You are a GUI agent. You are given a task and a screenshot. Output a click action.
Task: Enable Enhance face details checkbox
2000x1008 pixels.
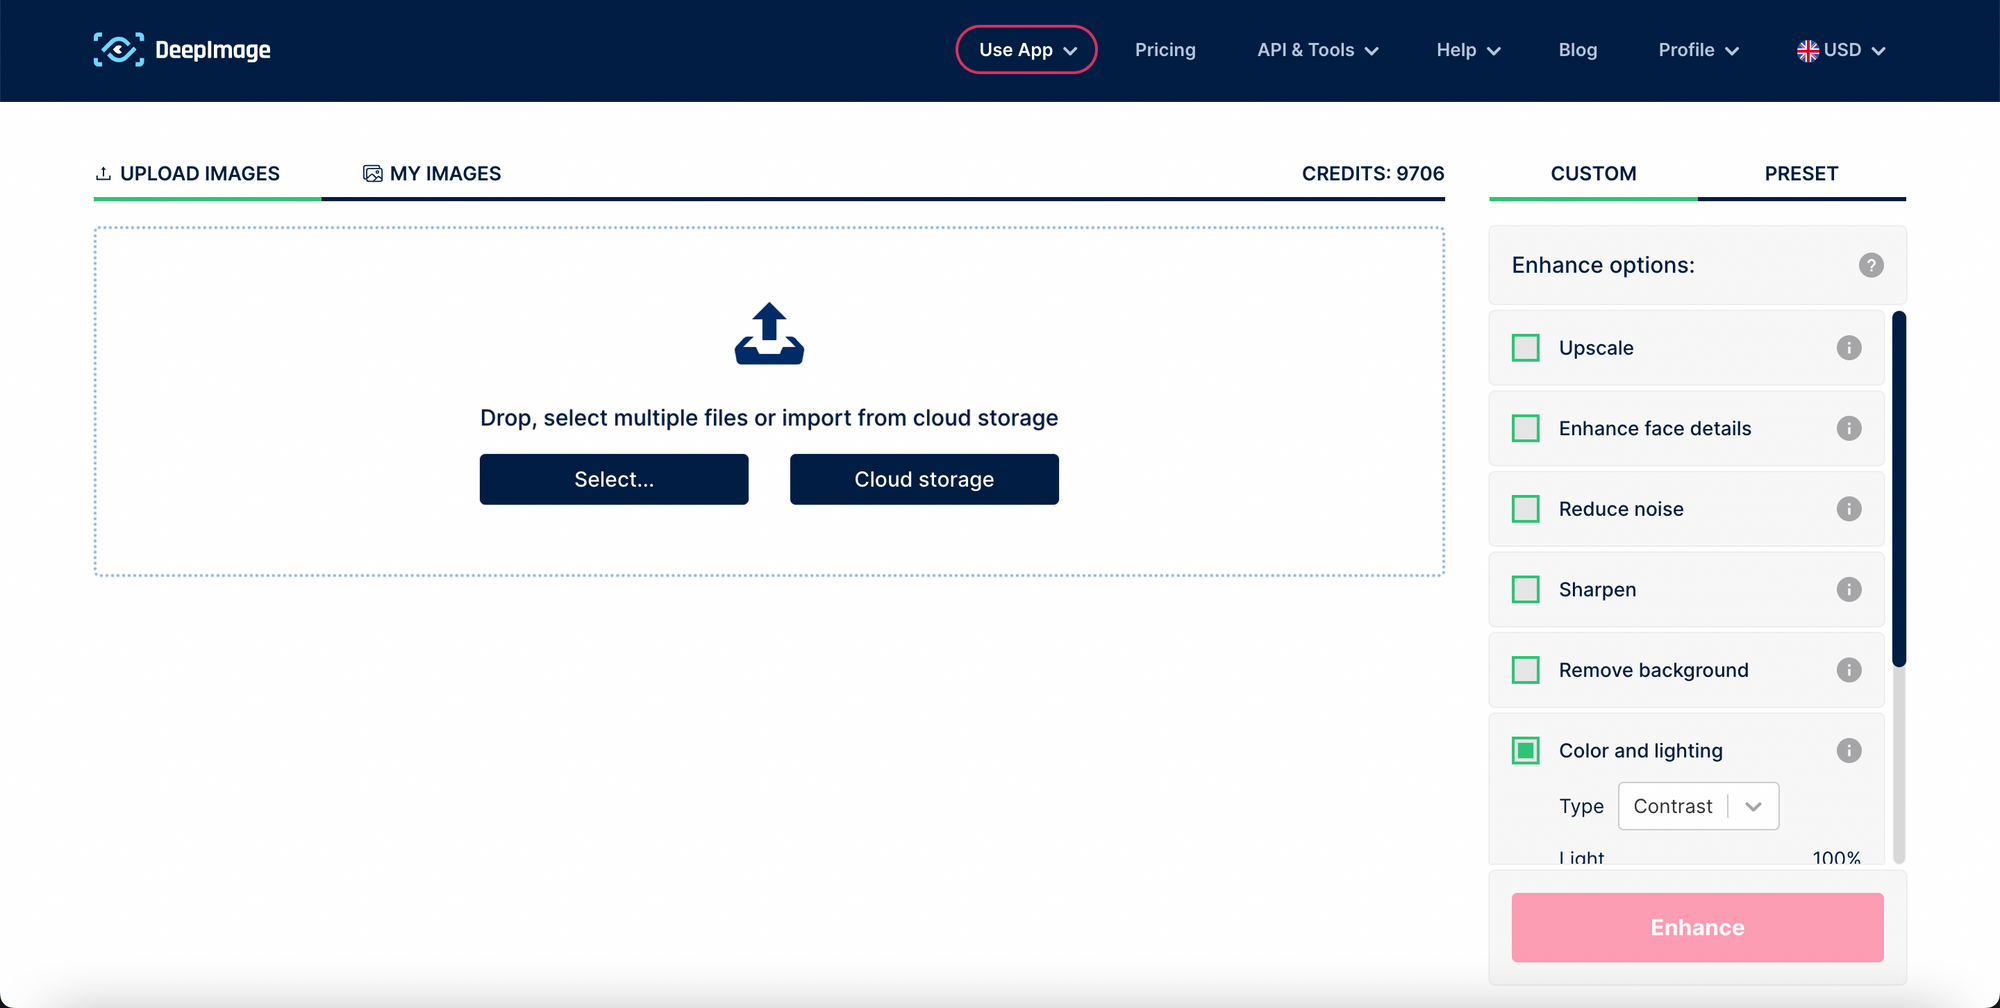tap(1525, 428)
